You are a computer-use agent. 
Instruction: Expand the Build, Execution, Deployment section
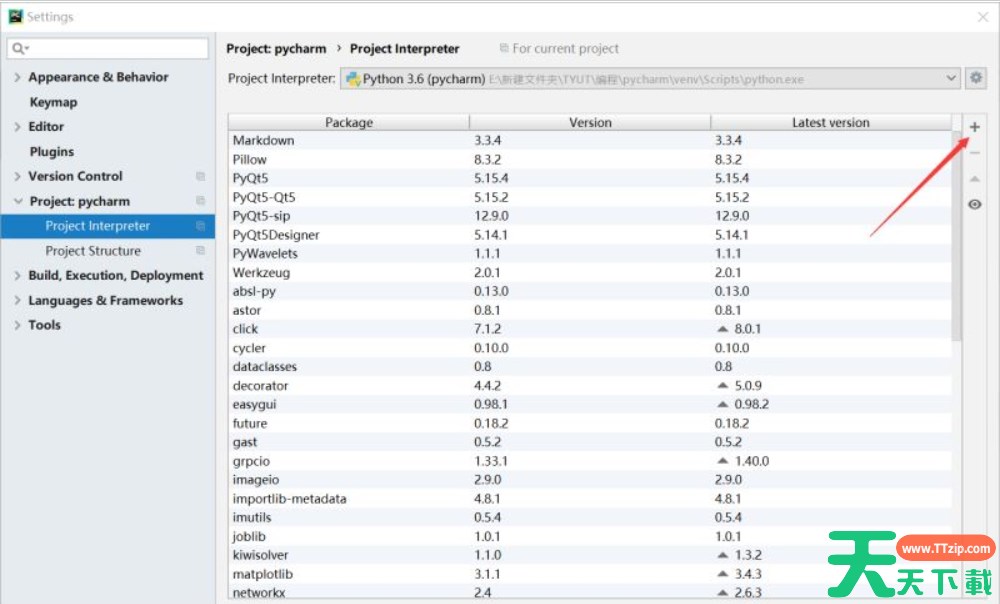pyautogui.click(x=18, y=276)
